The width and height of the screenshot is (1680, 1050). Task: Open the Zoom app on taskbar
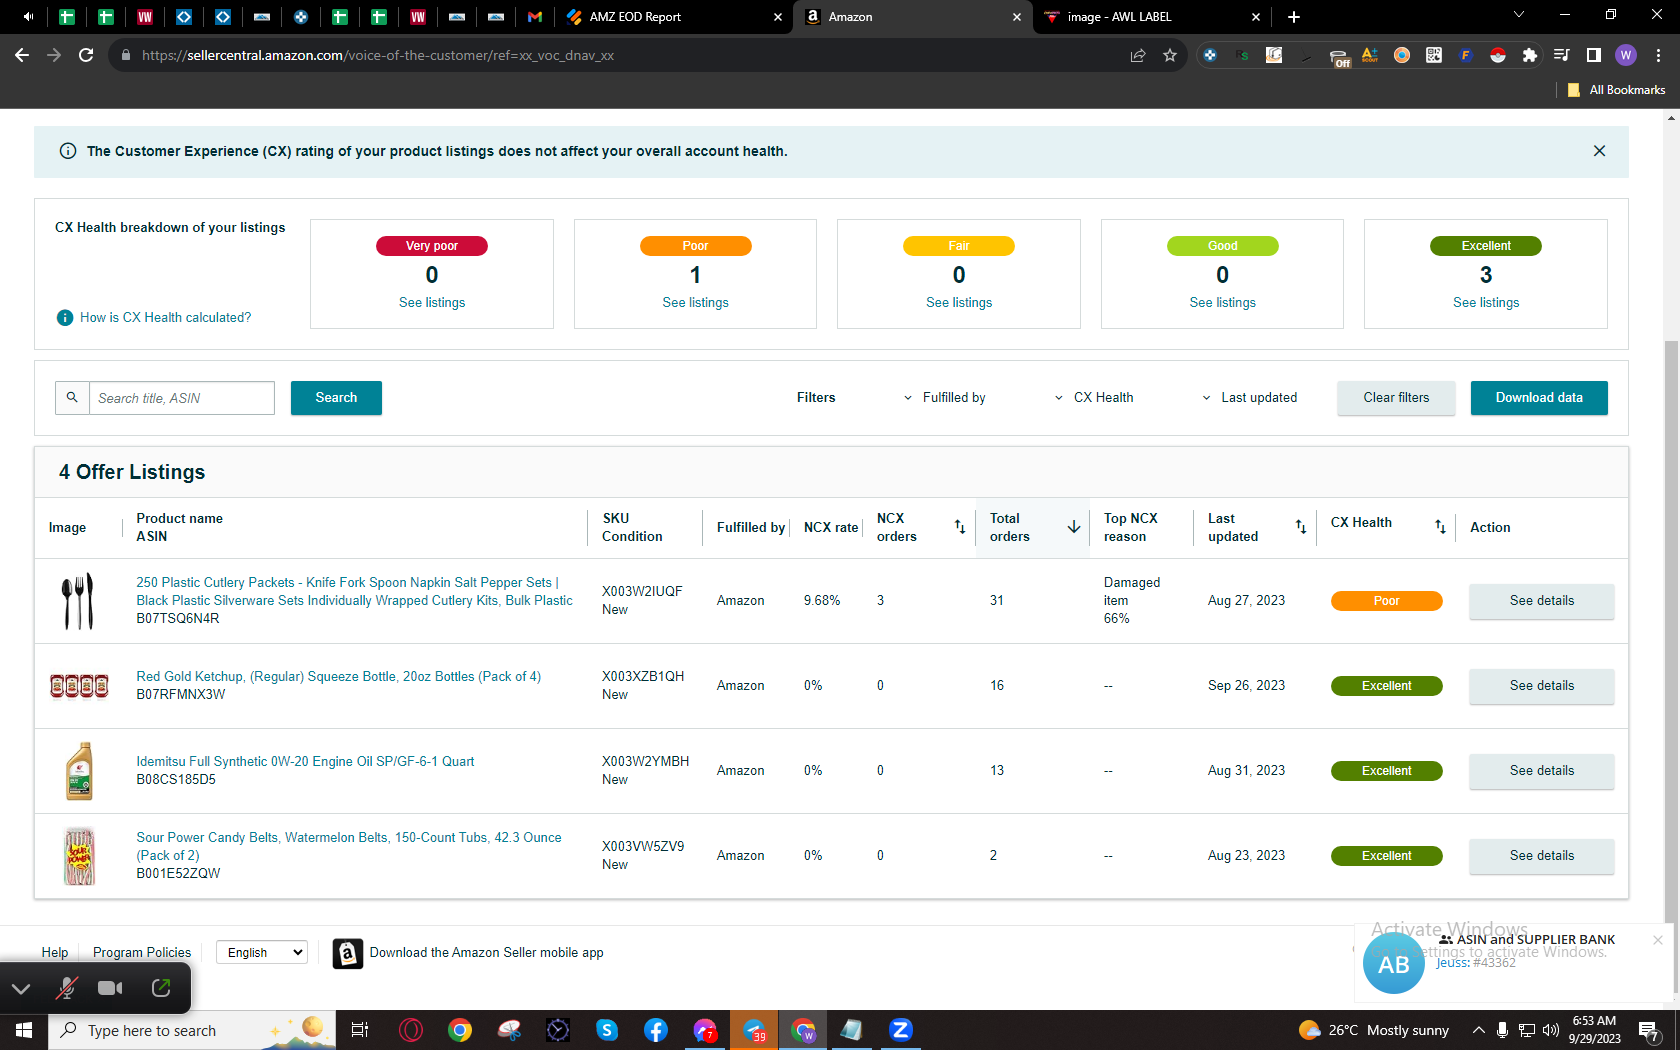coord(901,1030)
